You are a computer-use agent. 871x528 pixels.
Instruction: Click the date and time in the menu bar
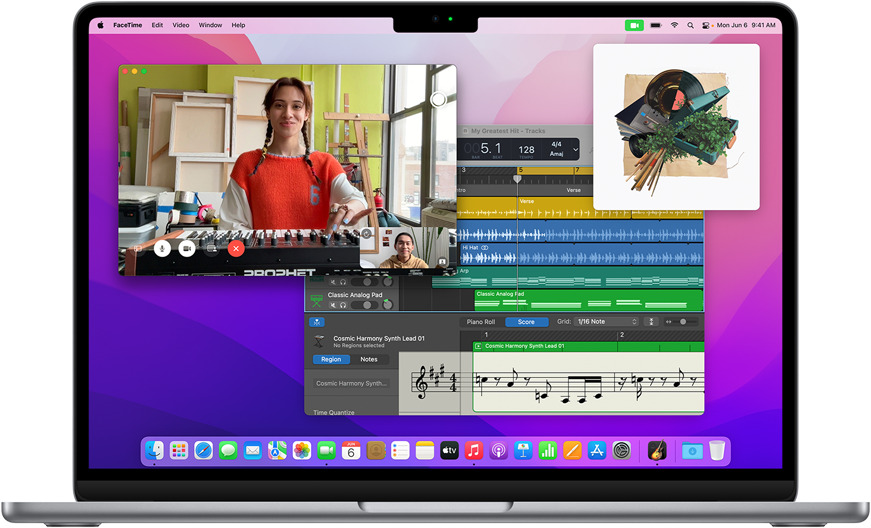coord(746,25)
